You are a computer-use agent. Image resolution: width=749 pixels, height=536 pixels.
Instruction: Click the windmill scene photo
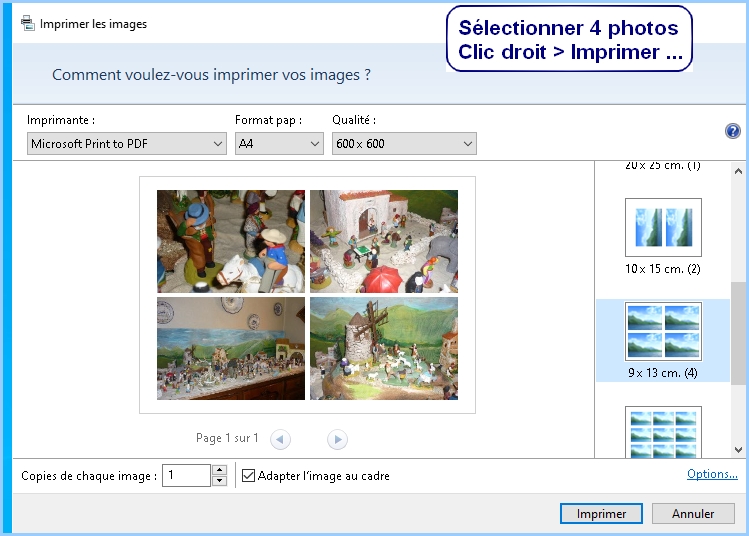pyautogui.click(x=384, y=348)
